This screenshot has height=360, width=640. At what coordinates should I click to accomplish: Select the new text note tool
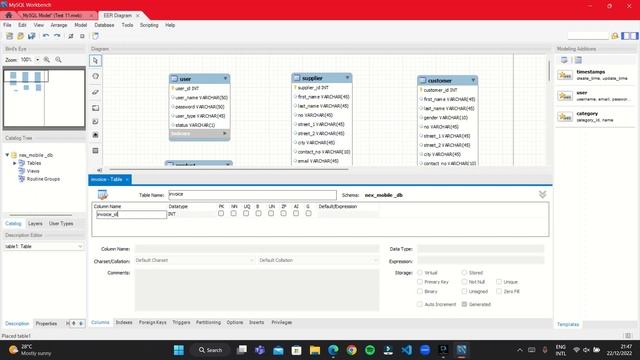click(96, 122)
